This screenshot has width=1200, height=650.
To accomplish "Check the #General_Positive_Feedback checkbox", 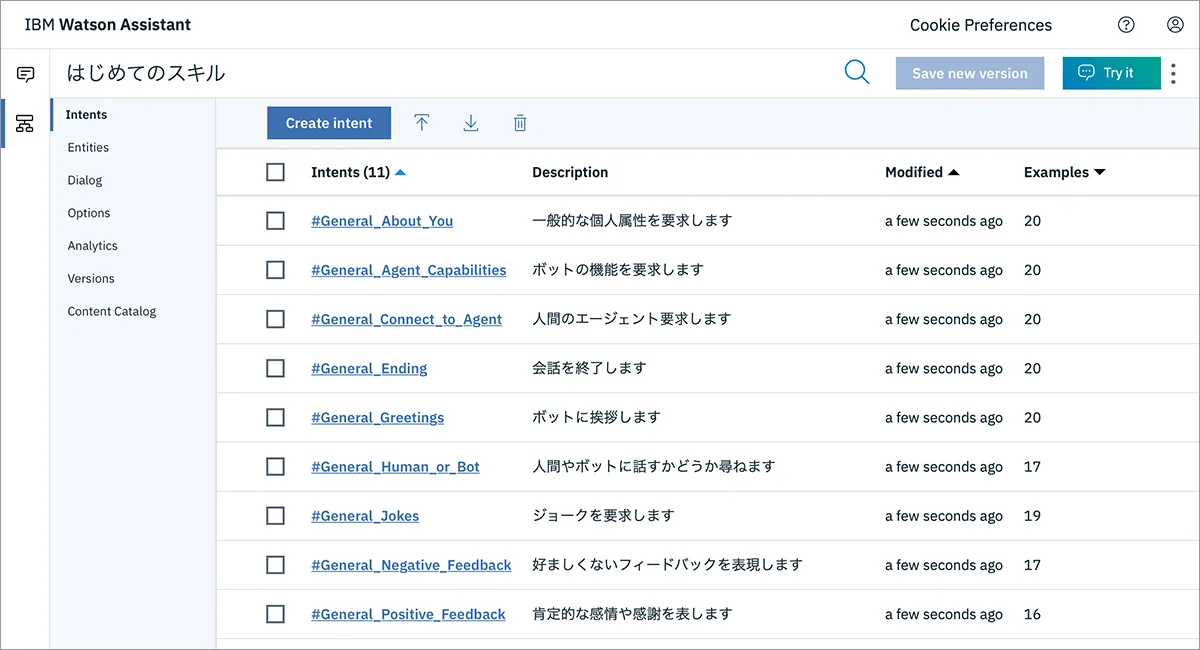I will coord(276,614).
